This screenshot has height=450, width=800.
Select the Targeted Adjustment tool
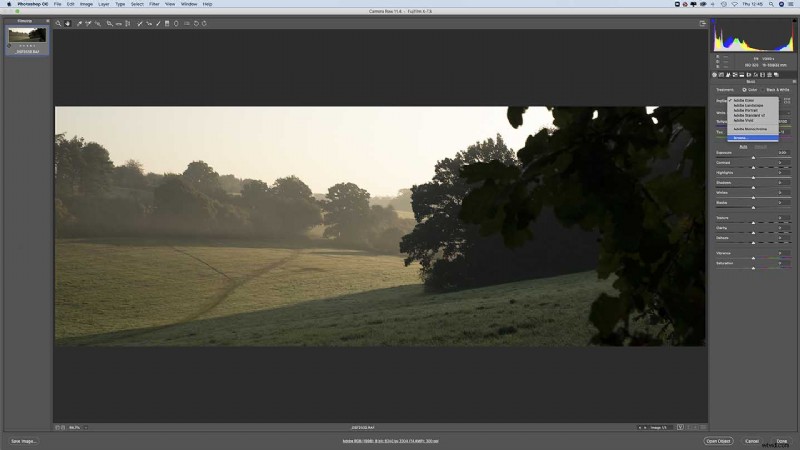pyautogui.click(x=97, y=23)
